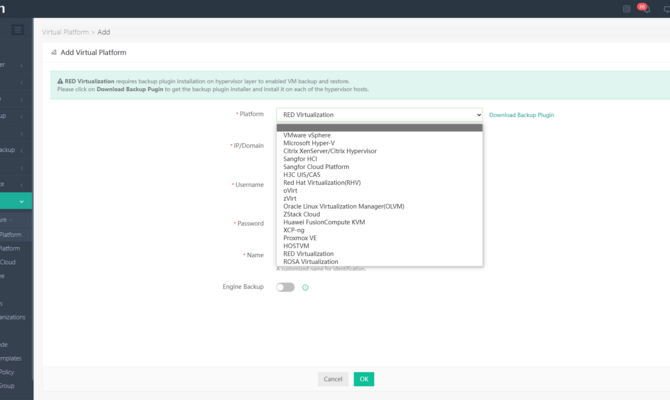Screen dimensions: 670x400
Task: Choose ROSA Virtualization option
Action: [x=379, y=262]
